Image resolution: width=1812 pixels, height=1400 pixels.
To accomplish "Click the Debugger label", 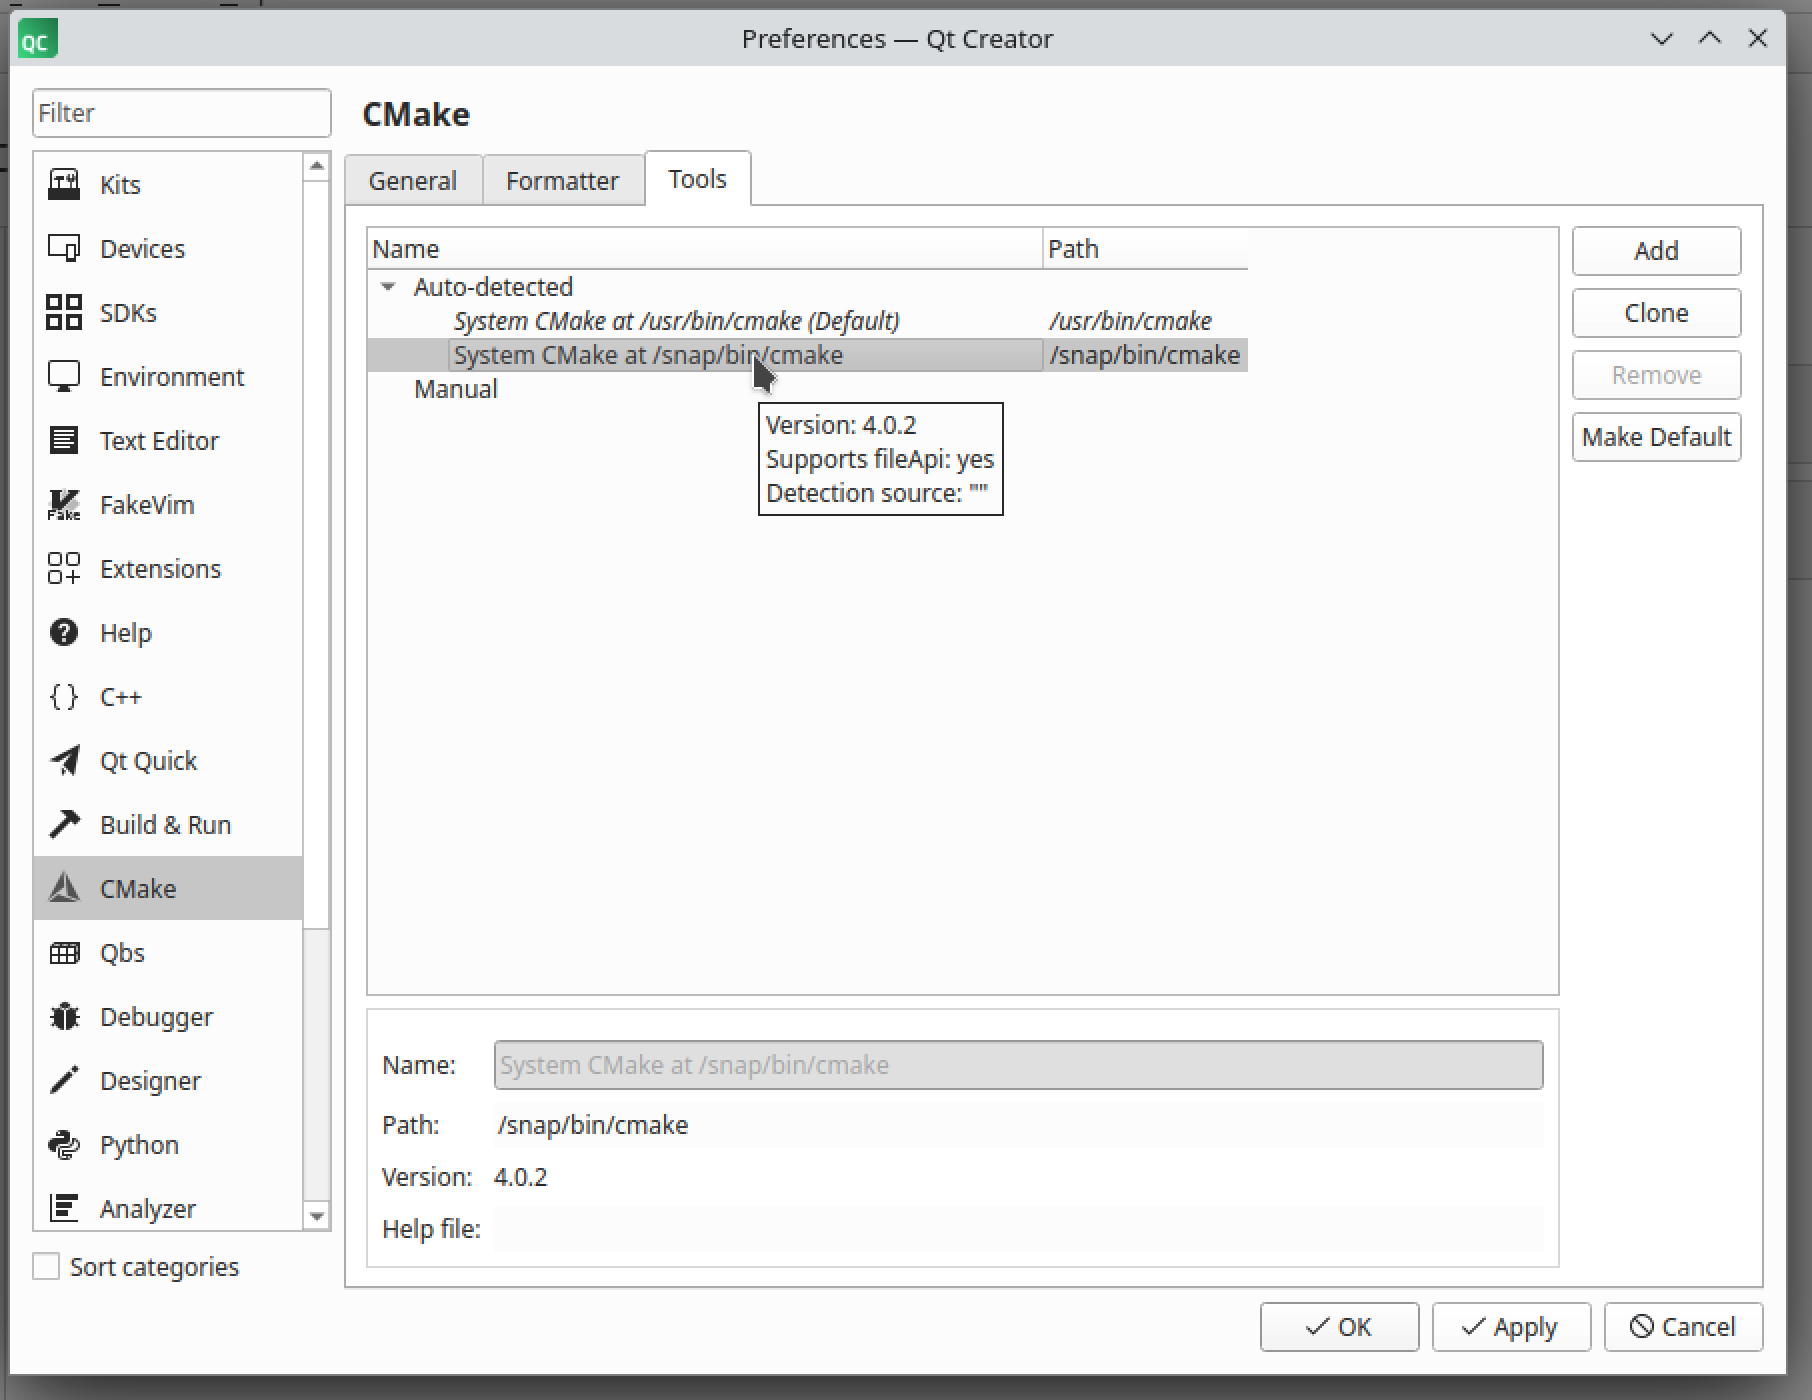I will point(156,1017).
